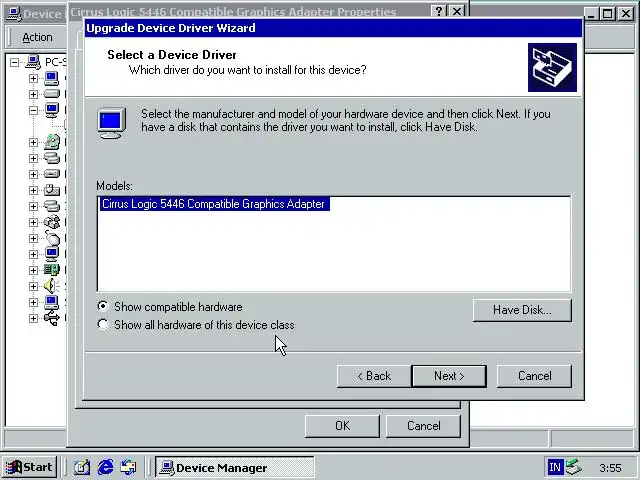
Task: Select the Network adapters green card icon
Action: click(x=52, y=270)
